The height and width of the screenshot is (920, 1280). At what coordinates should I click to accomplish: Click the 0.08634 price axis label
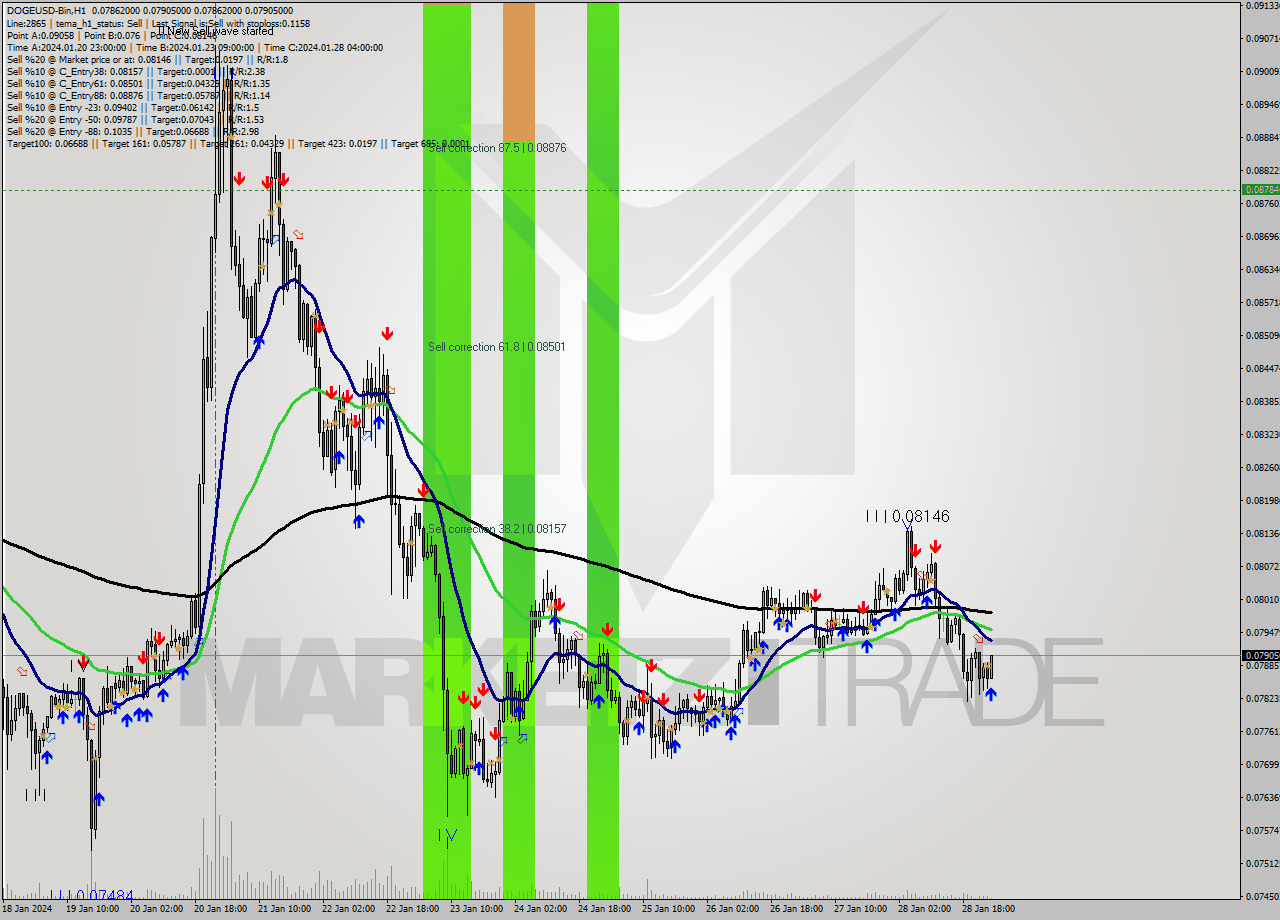click(x=1261, y=269)
